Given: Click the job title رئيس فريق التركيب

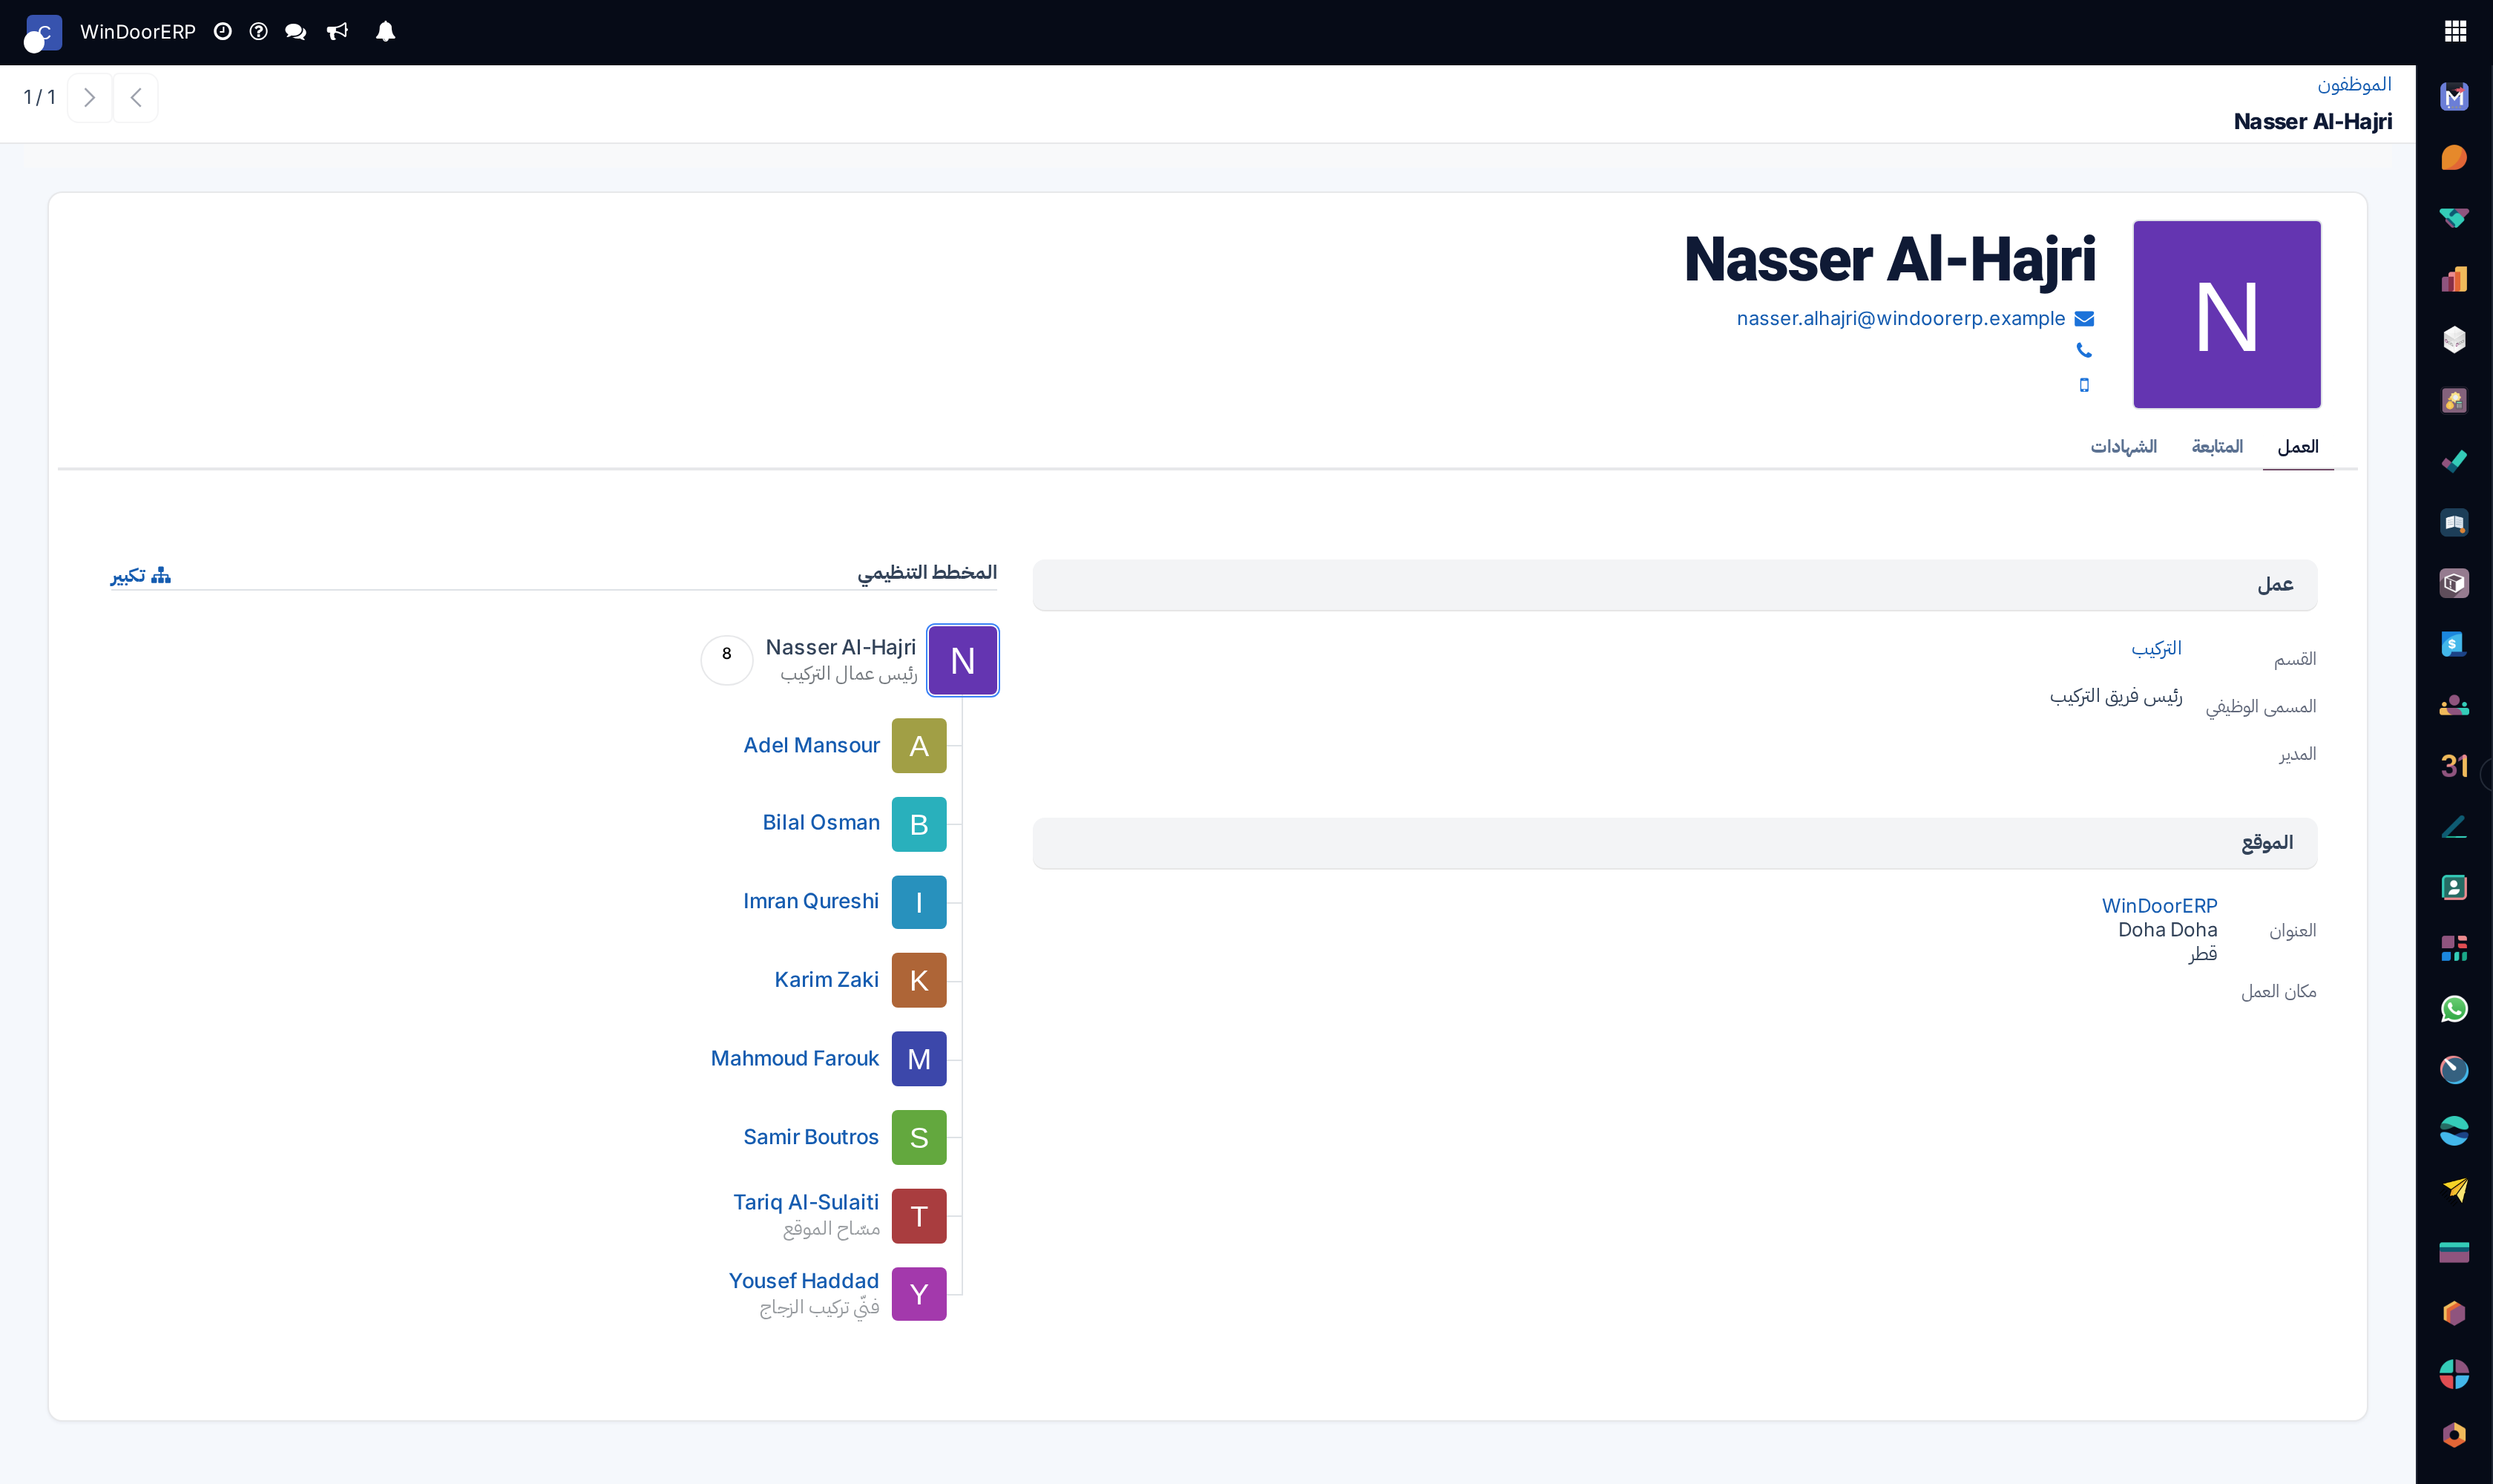Looking at the screenshot, I should pyautogui.click(x=2116, y=697).
